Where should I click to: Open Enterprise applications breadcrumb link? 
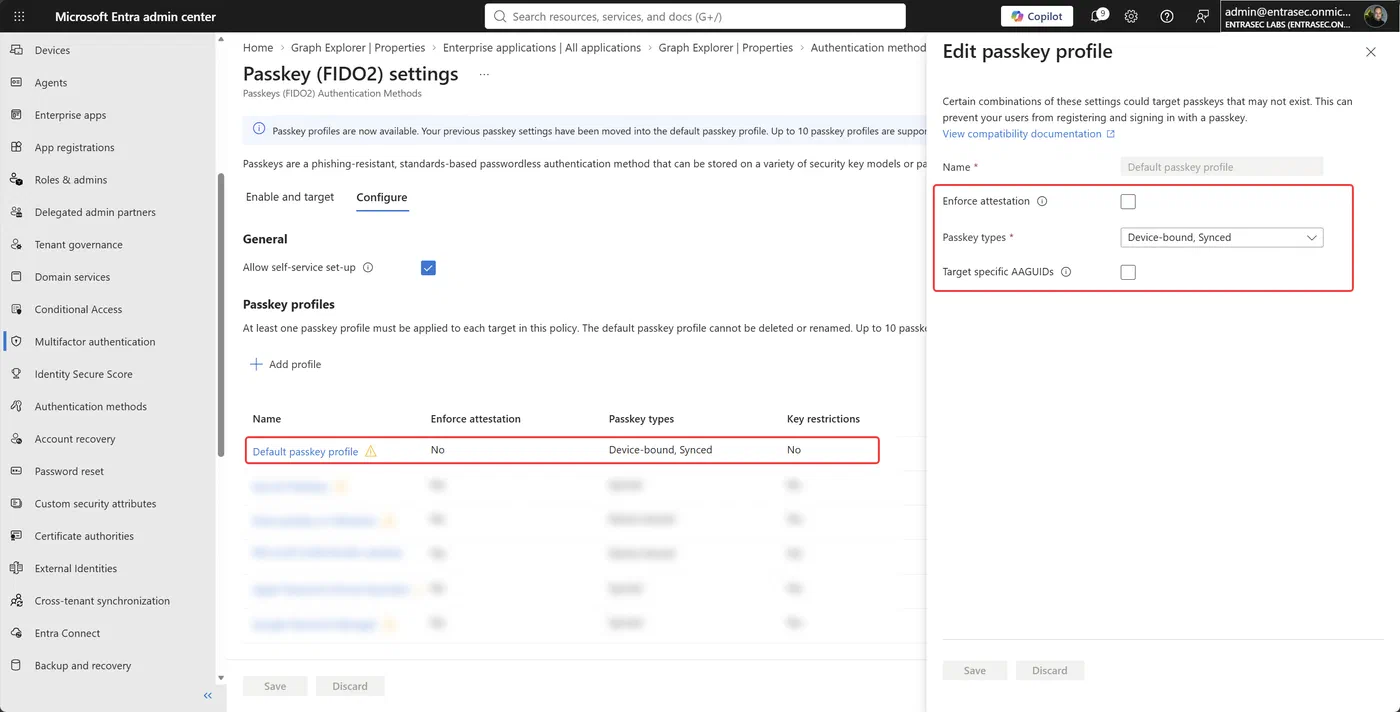point(542,48)
